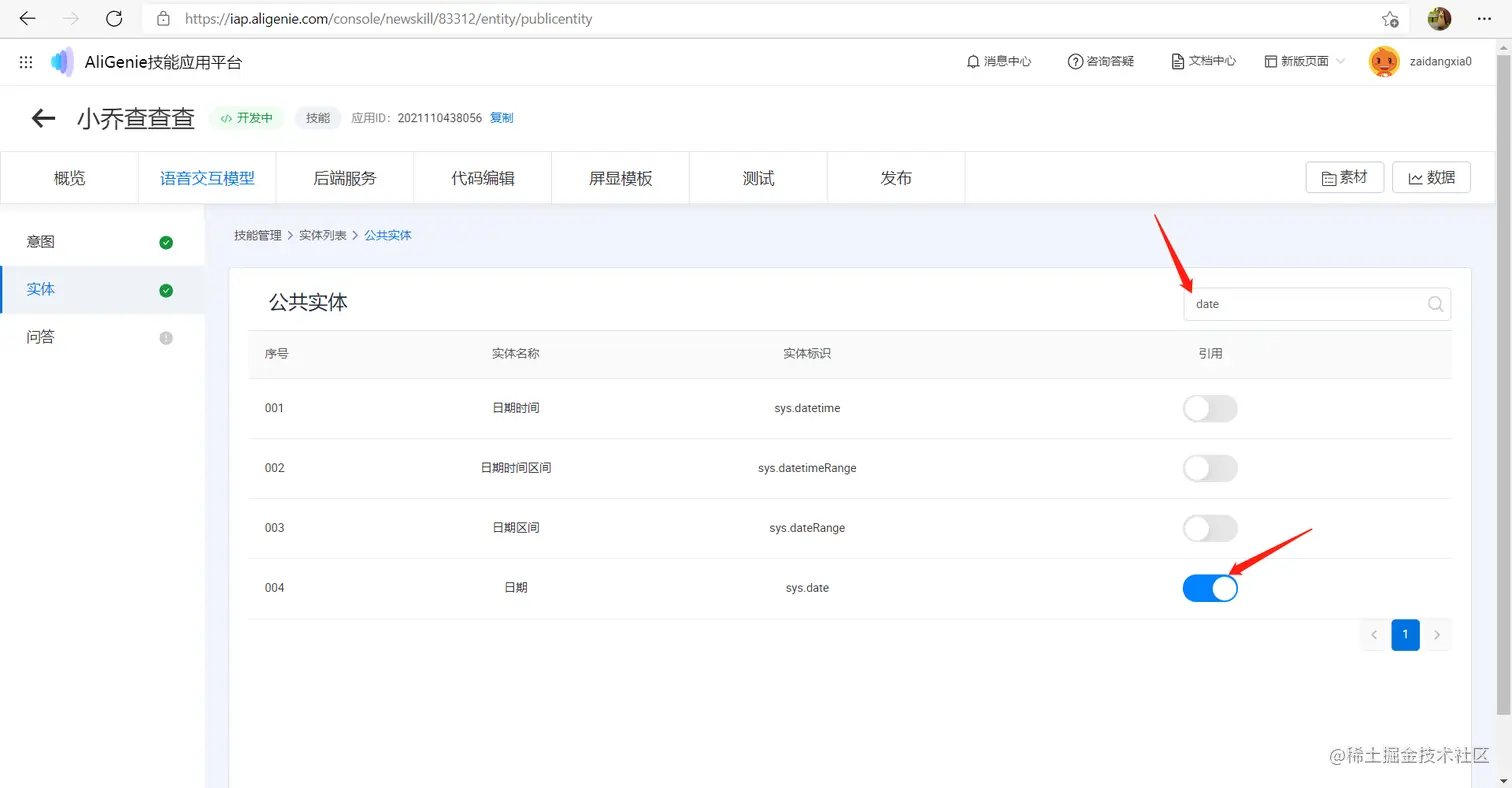The width and height of the screenshot is (1512, 788).
Task: Click the 素材 button
Action: click(1344, 177)
